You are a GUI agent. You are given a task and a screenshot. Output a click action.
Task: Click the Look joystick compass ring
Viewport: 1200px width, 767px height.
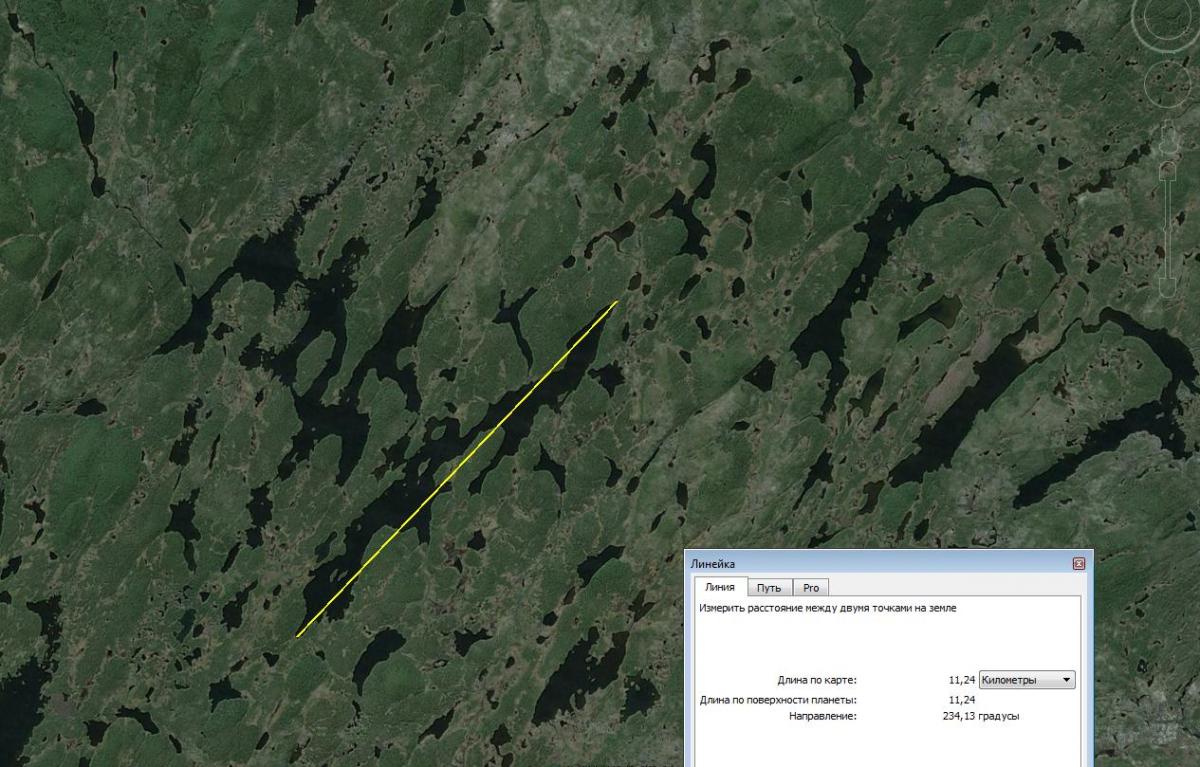pyautogui.click(x=1166, y=18)
